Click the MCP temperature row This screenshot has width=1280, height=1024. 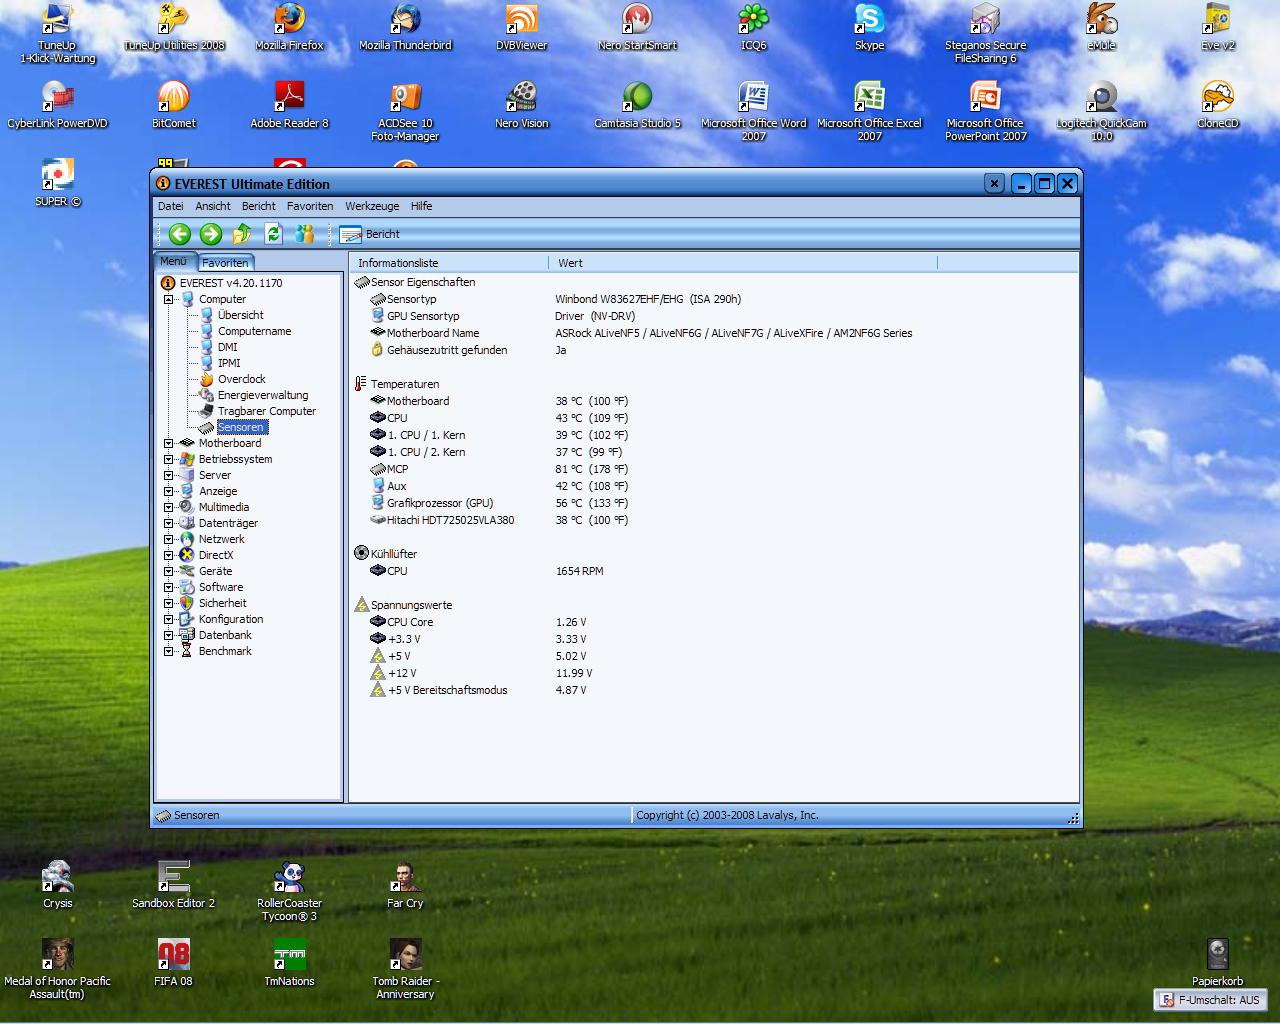pos(500,469)
